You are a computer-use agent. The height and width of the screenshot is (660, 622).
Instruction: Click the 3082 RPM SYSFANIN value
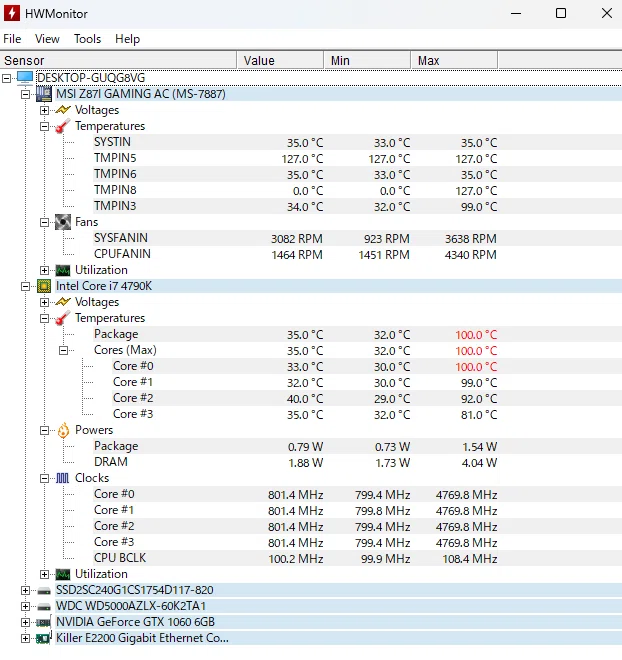tap(297, 239)
